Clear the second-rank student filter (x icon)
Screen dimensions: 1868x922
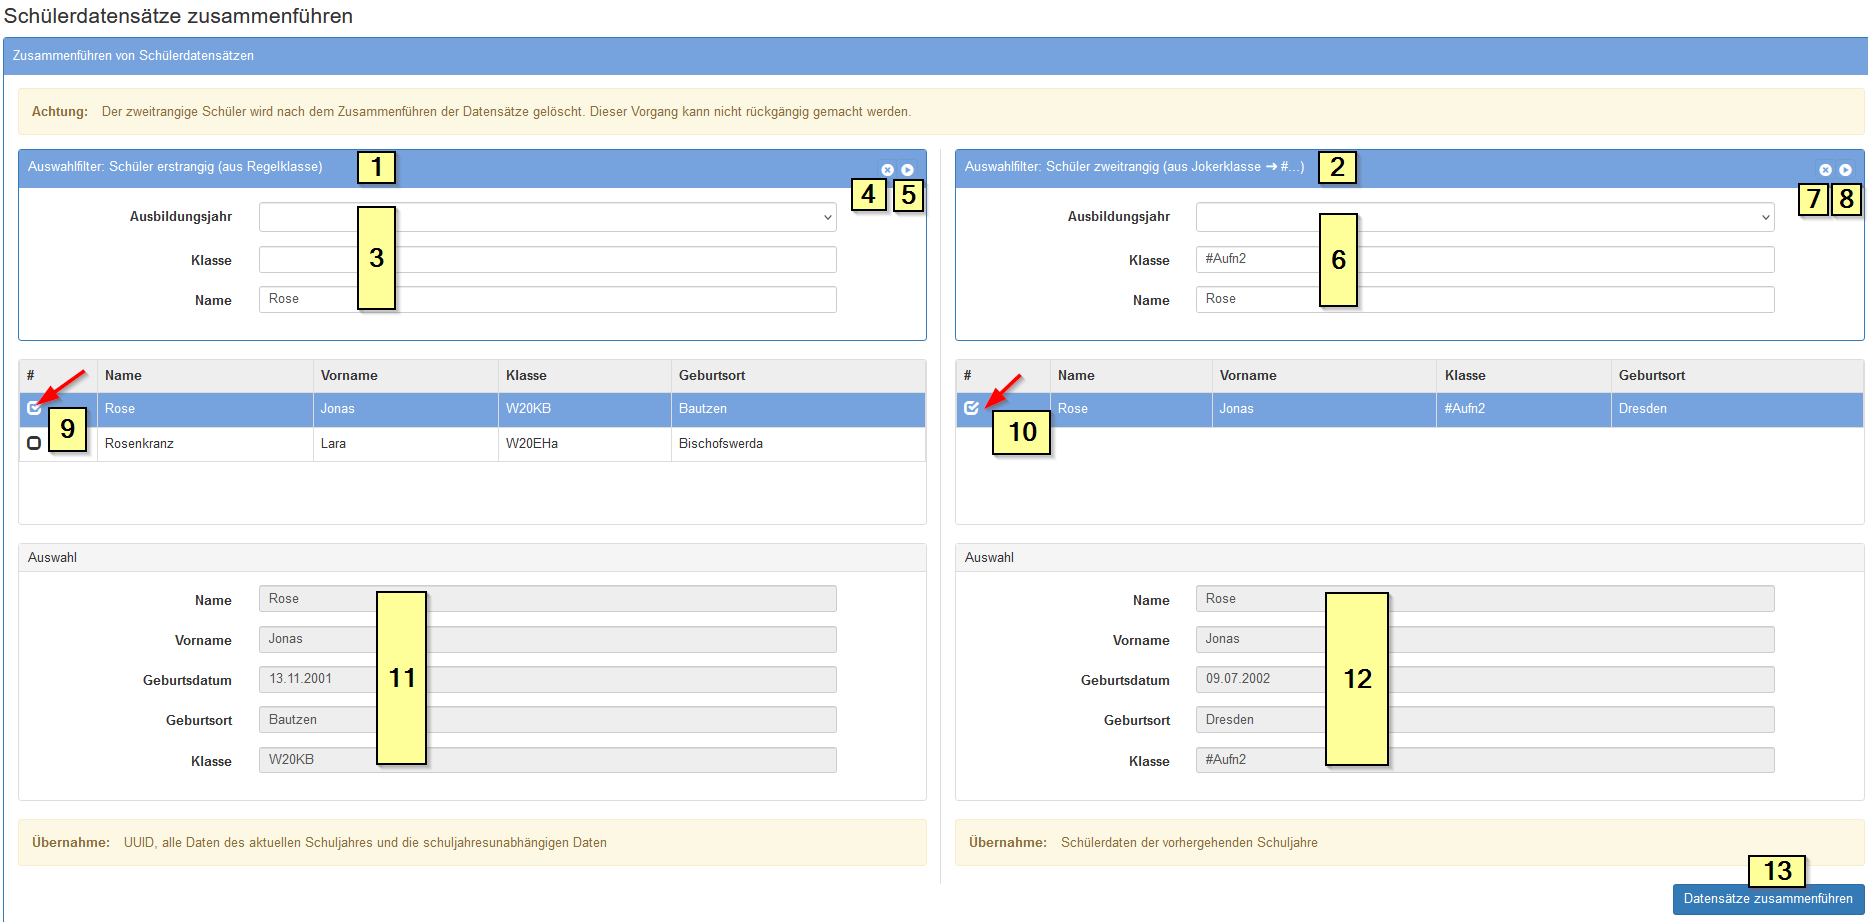1825,170
